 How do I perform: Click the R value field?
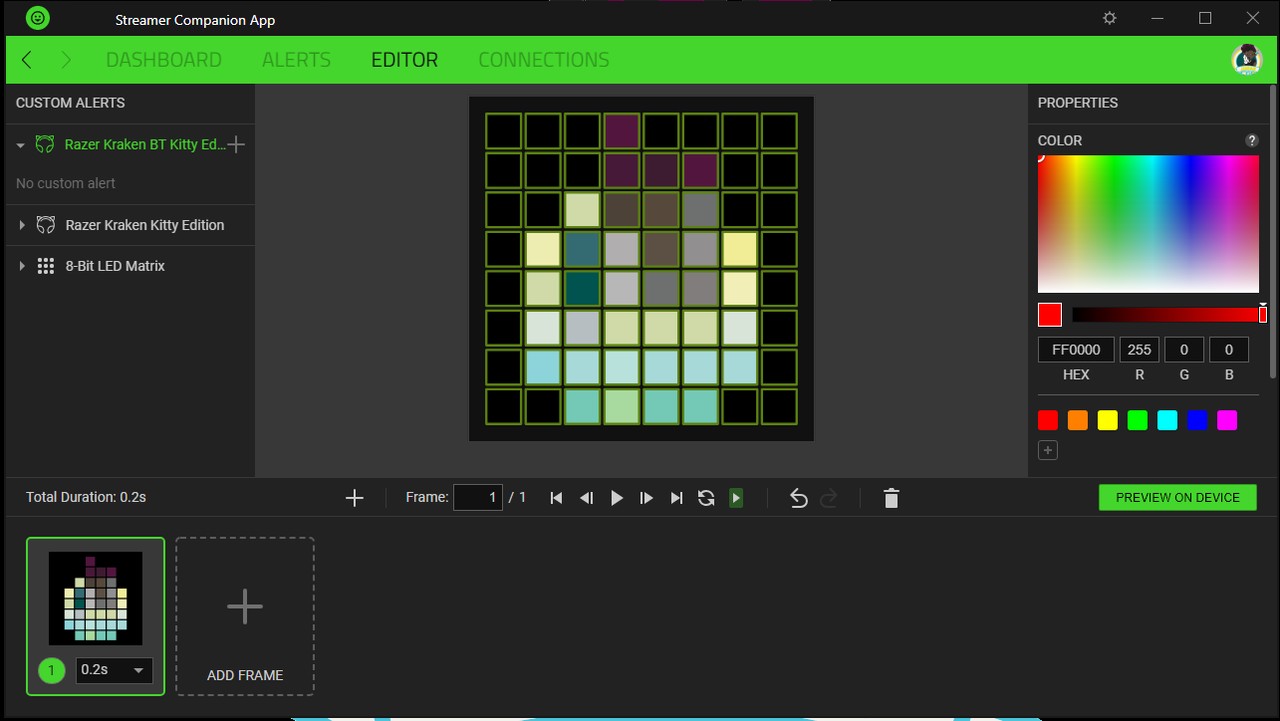[x=1139, y=350]
